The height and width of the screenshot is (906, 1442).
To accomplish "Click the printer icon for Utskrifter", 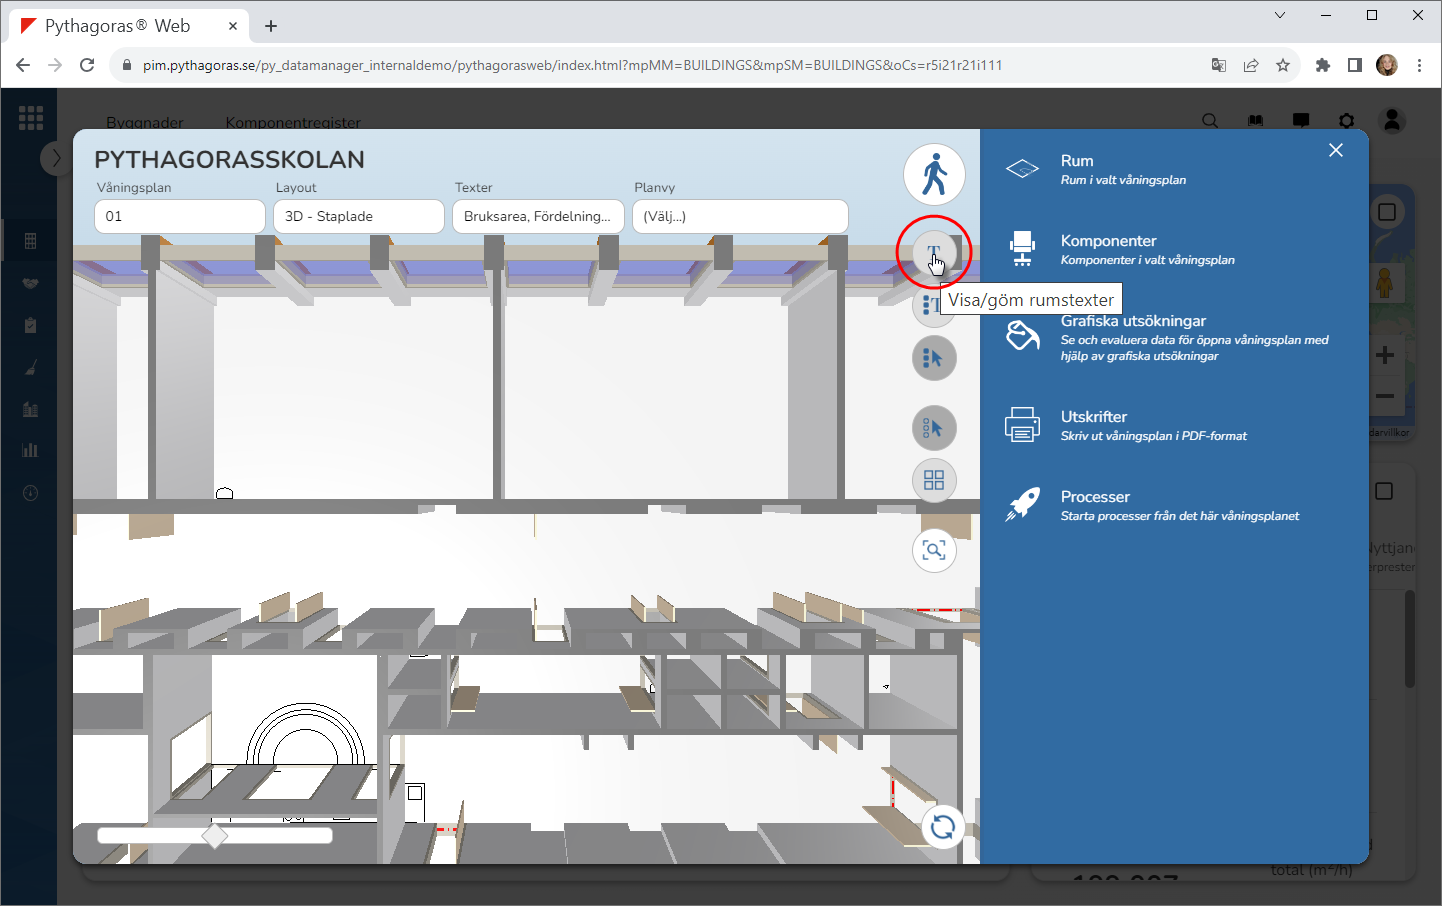I will coord(1022,425).
